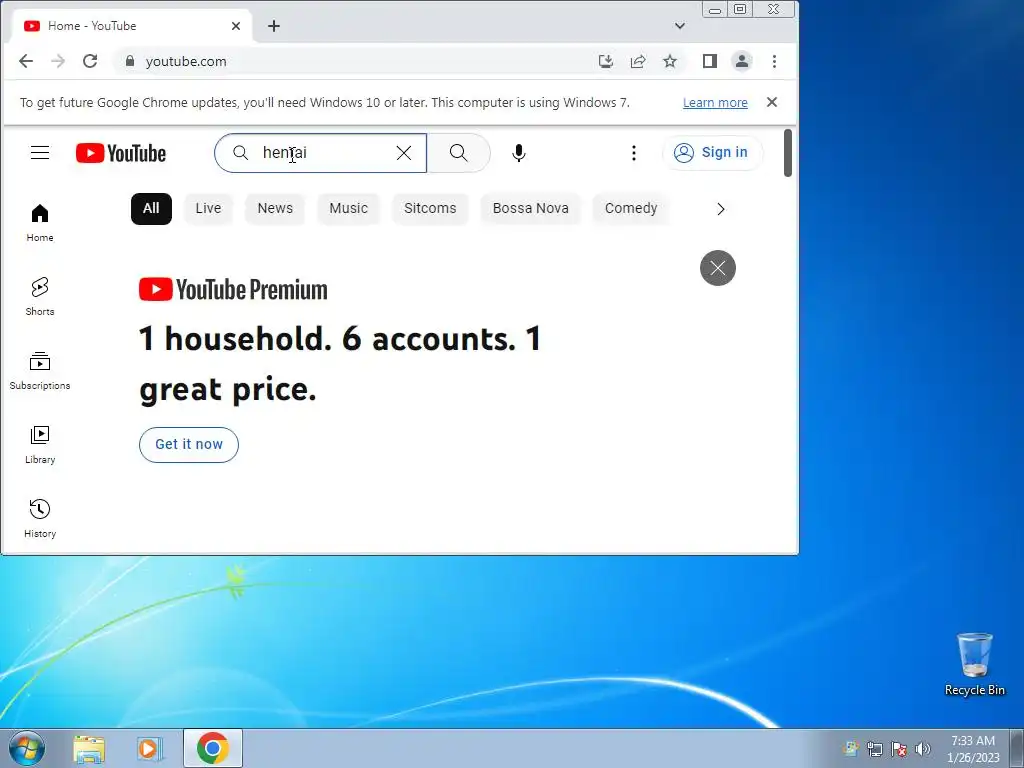
Task: Install YouTube app via address bar icon
Action: tap(606, 61)
